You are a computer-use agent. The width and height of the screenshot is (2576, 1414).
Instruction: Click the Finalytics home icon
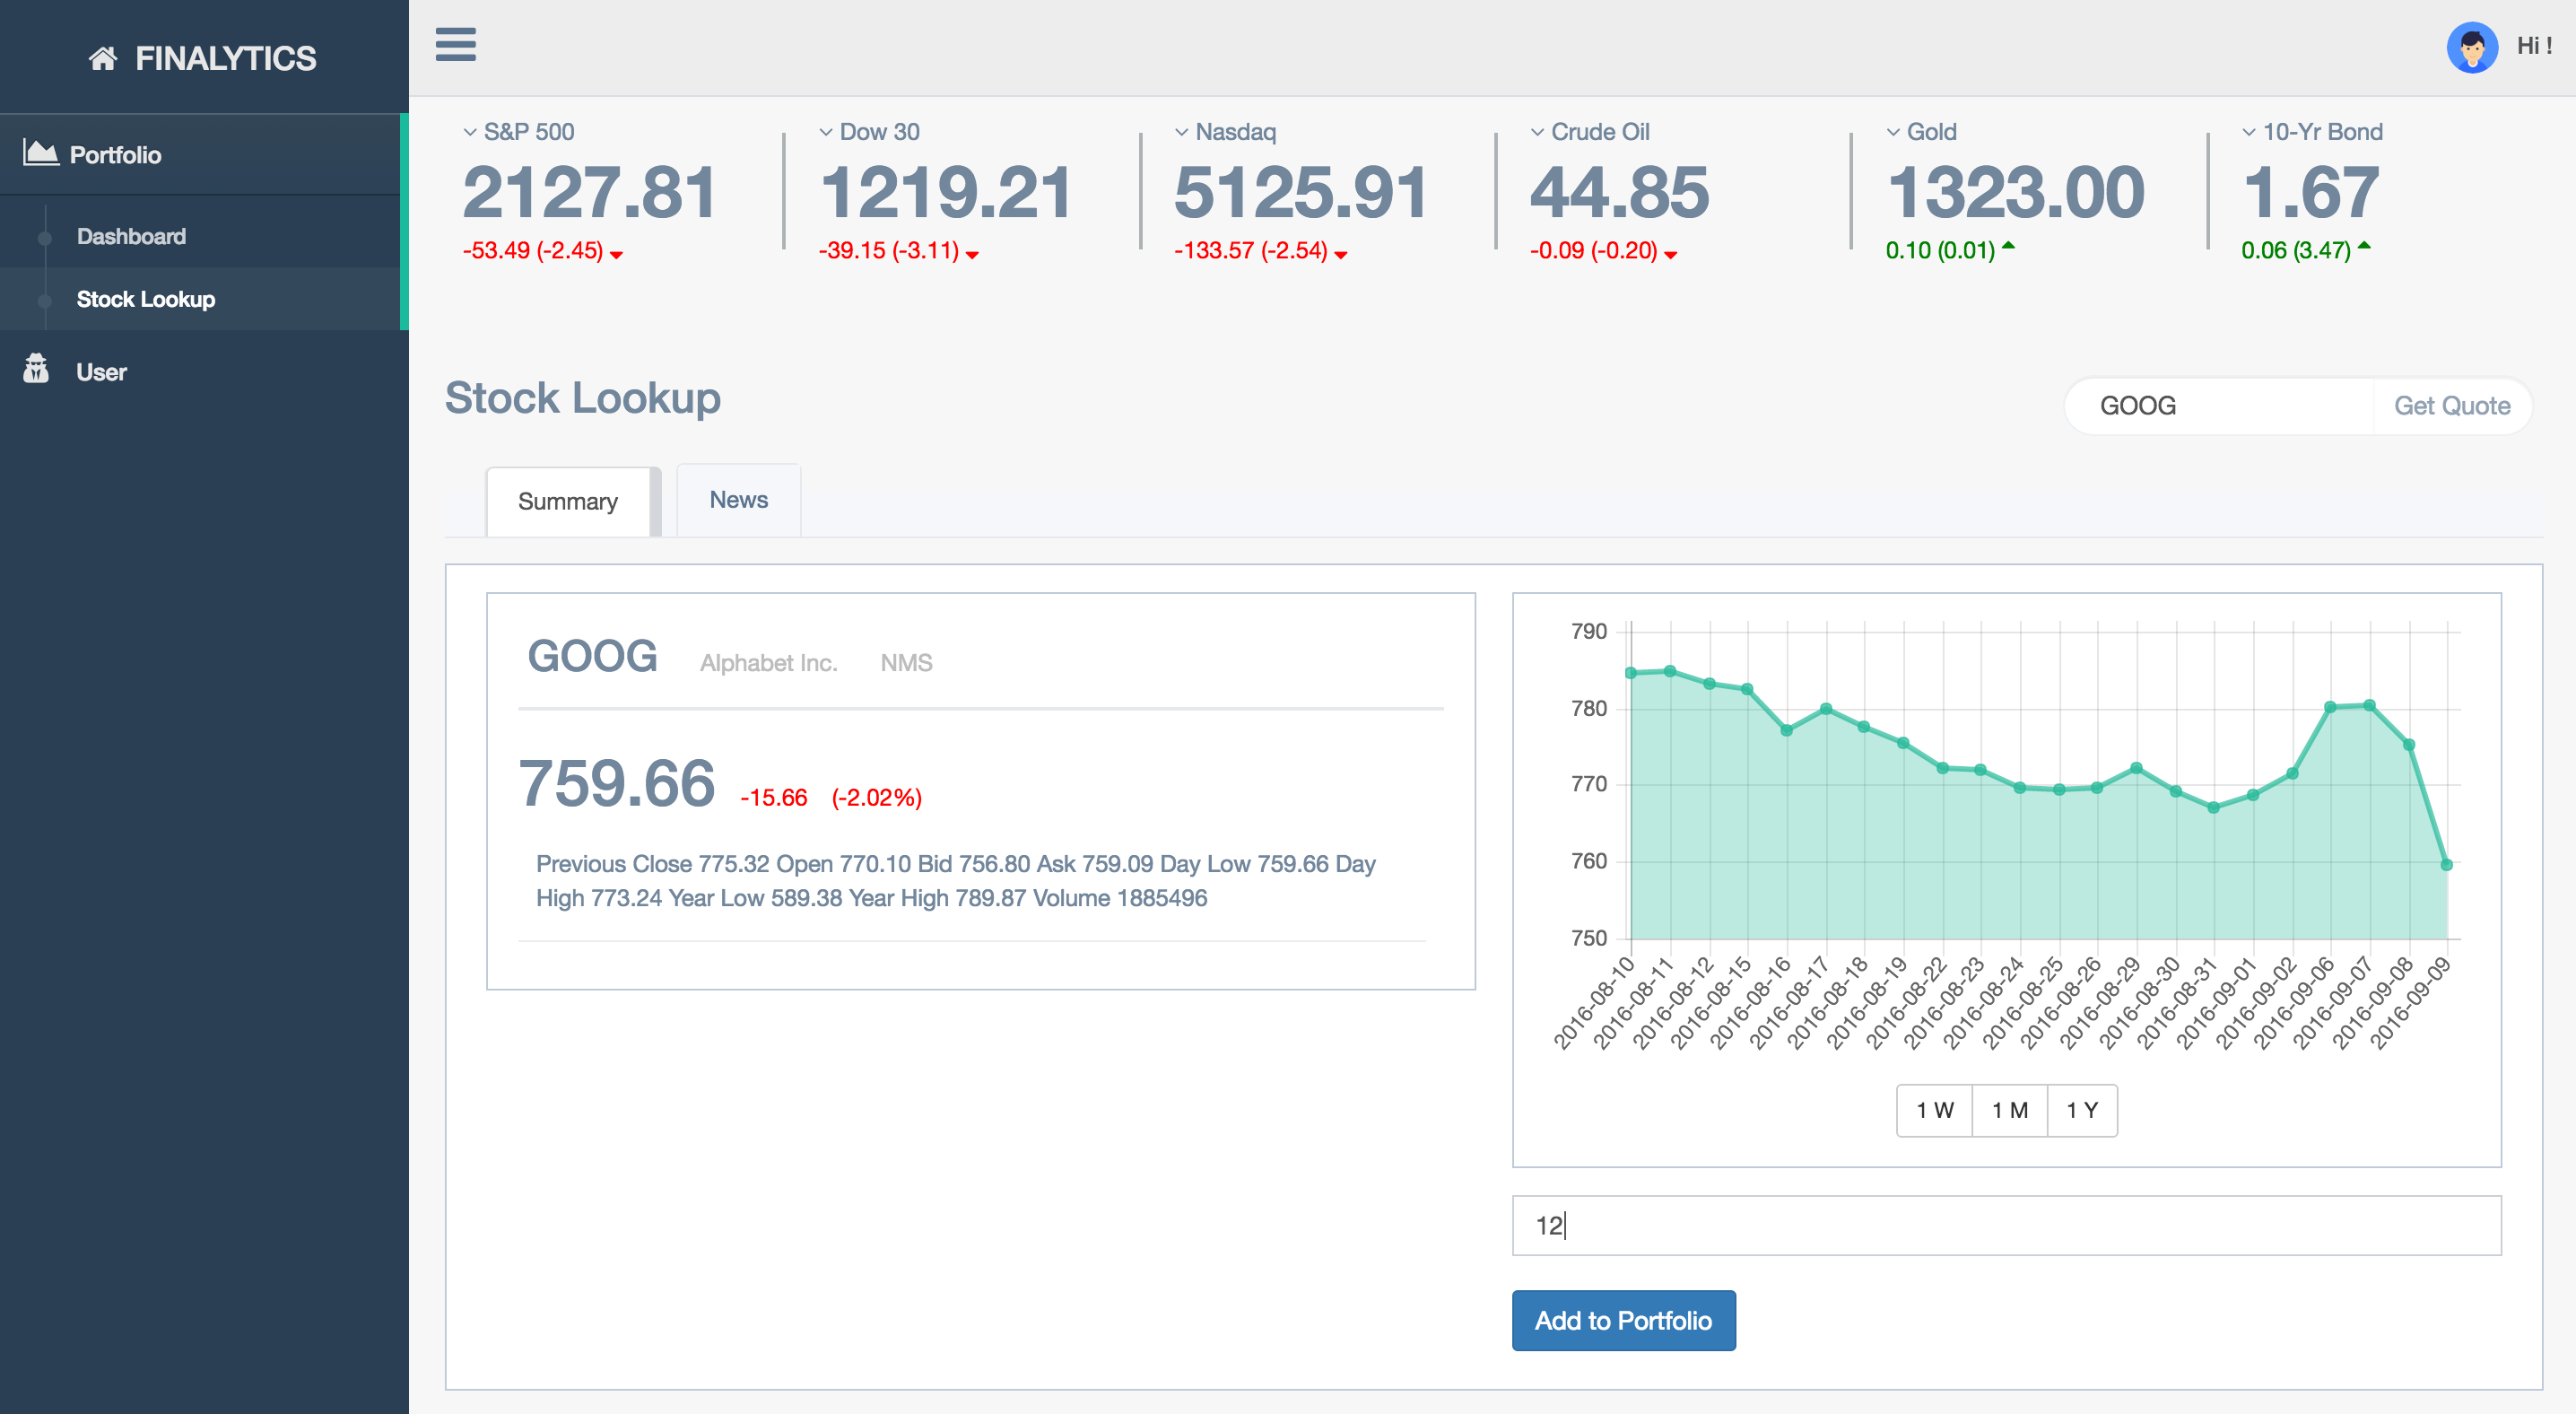coord(103,59)
